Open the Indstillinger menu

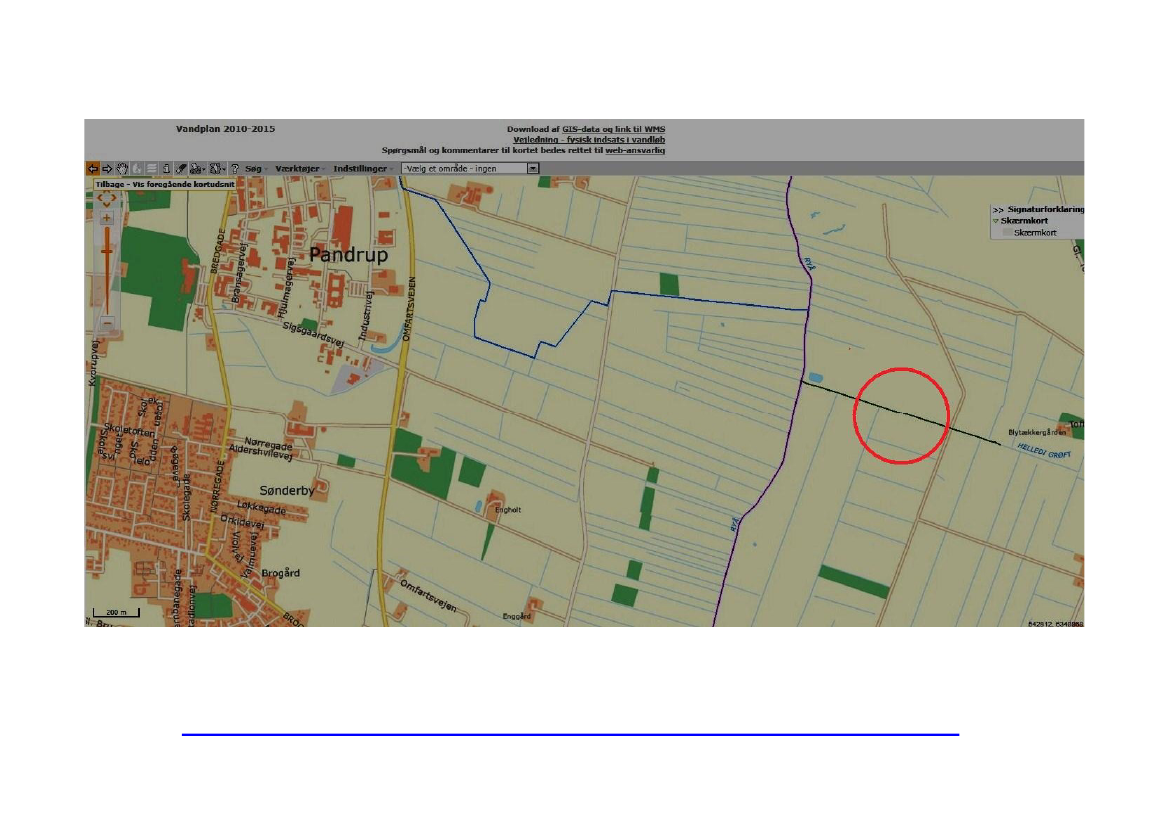coord(362,169)
